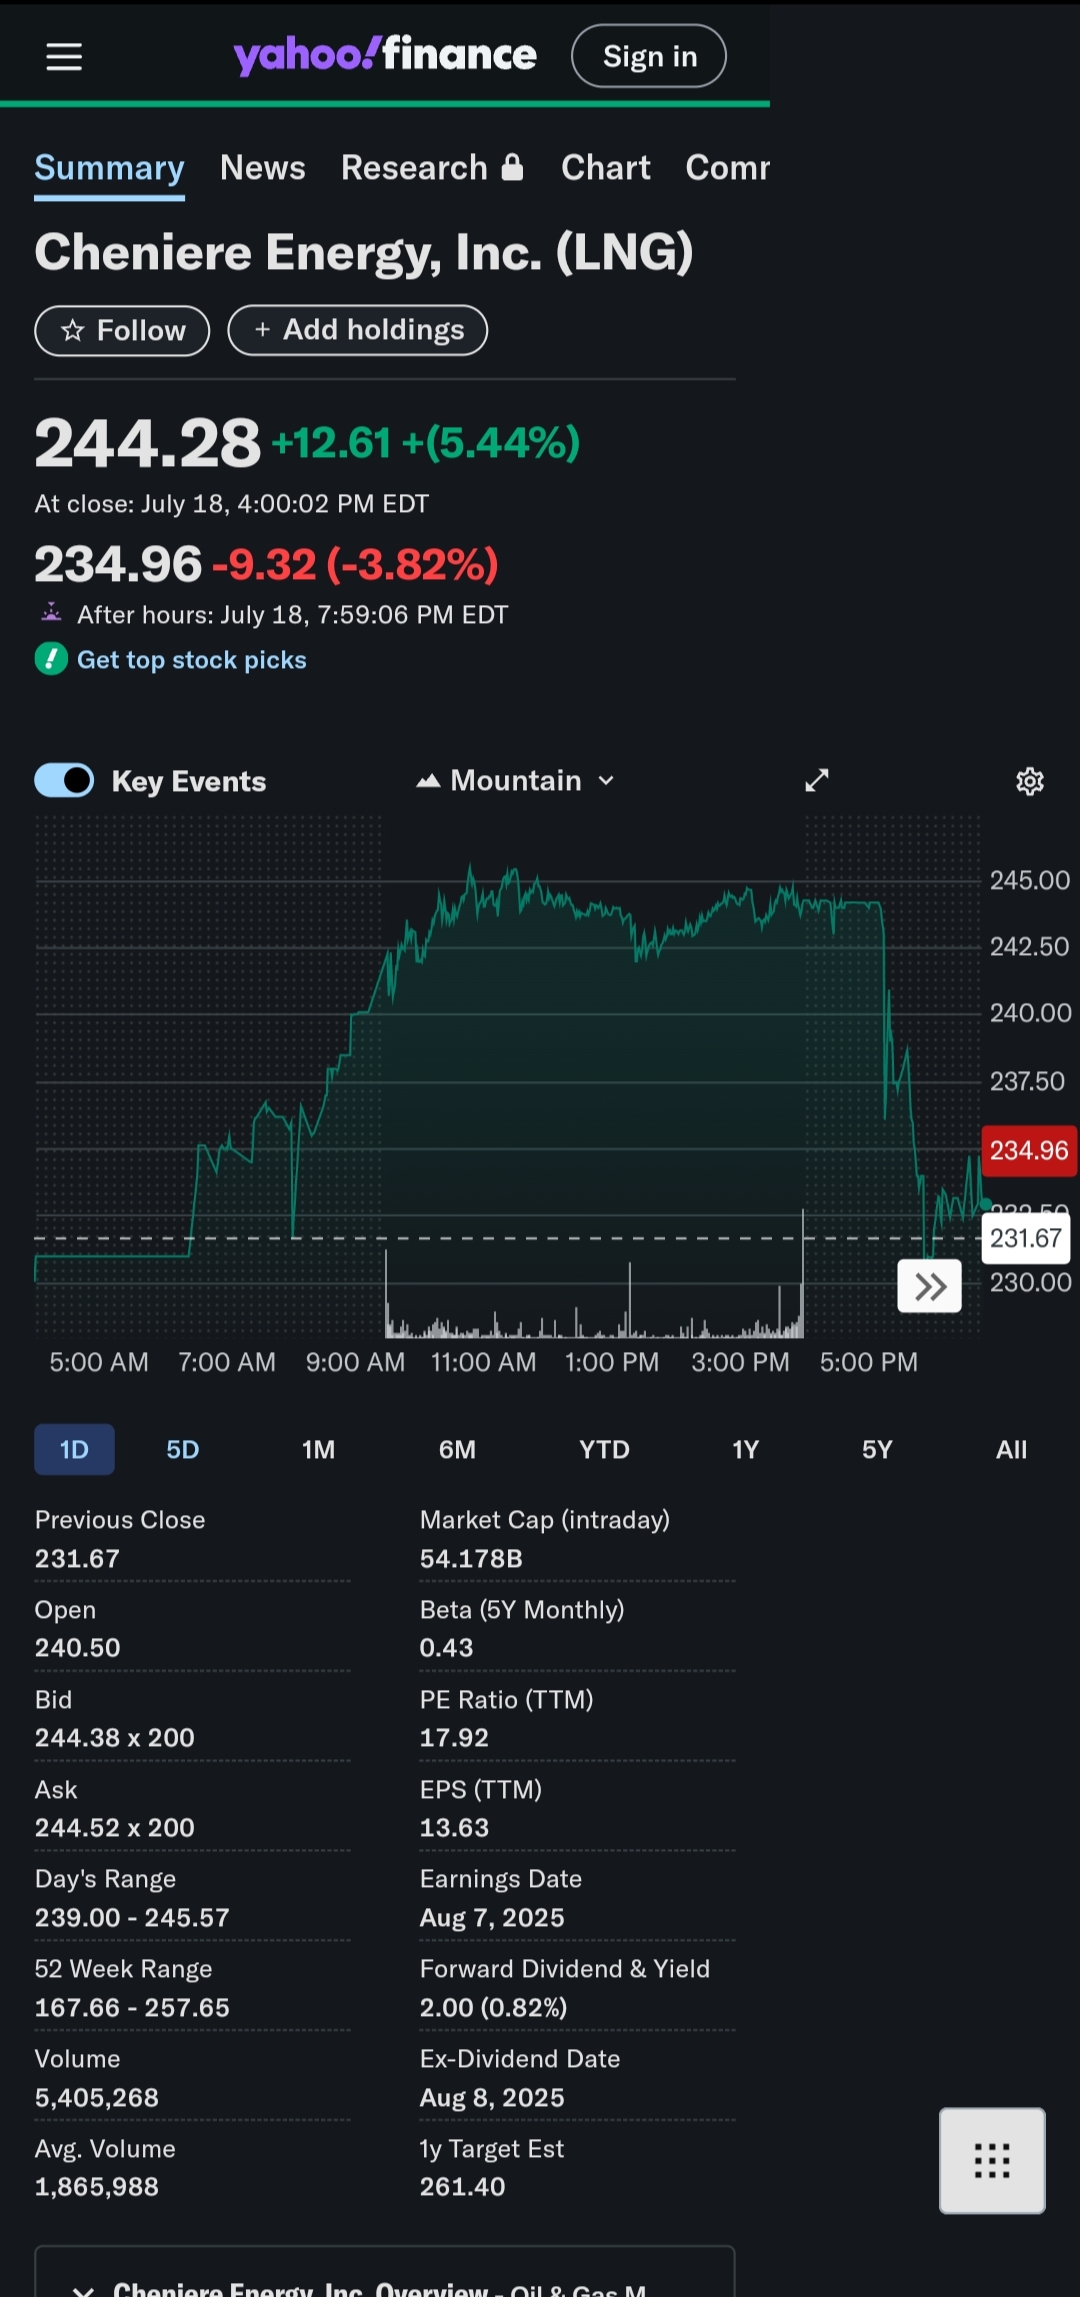The width and height of the screenshot is (1080, 2297).
Task: Open the News tab
Action: pyautogui.click(x=263, y=168)
